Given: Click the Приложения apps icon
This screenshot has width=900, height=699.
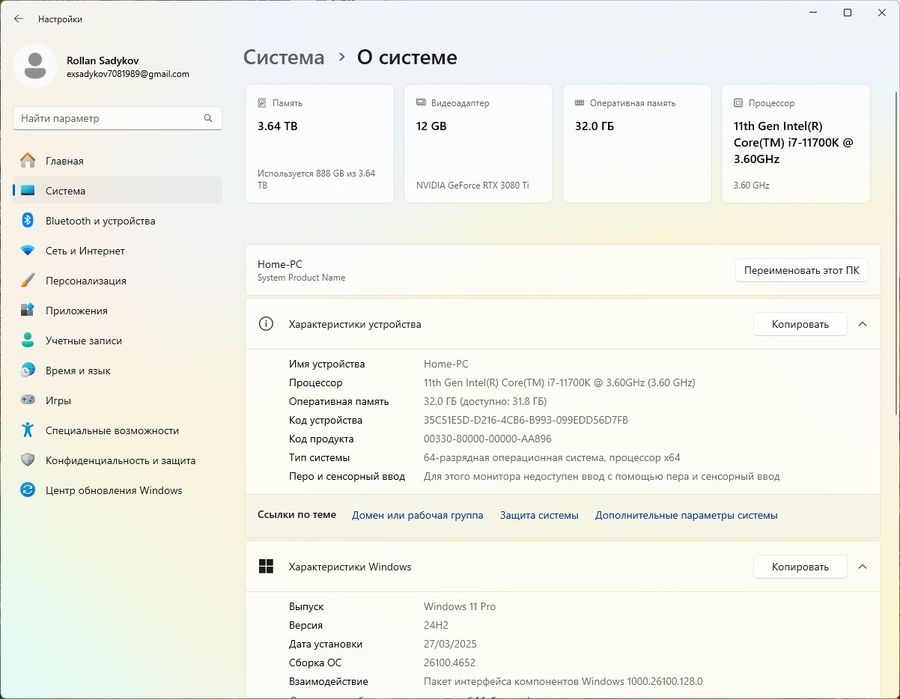Looking at the screenshot, I should (28, 310).
